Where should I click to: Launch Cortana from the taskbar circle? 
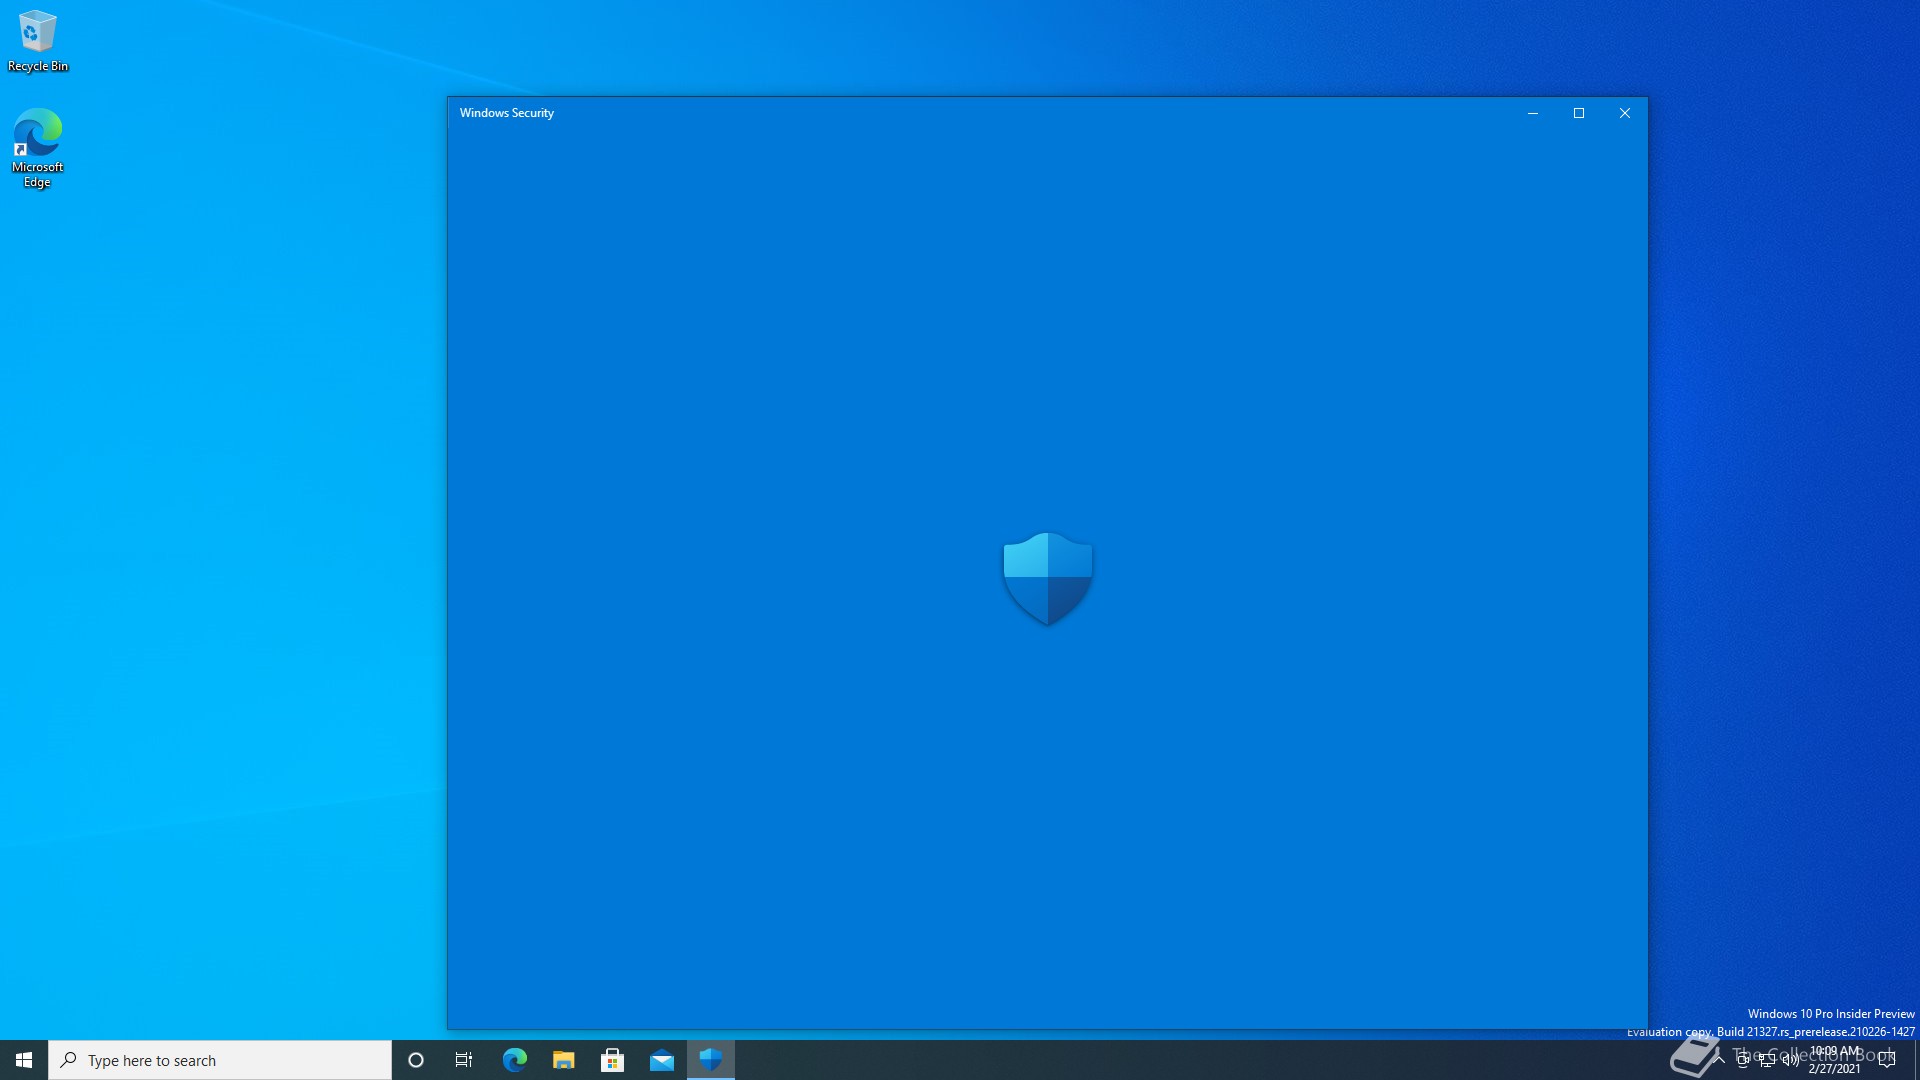point(416,1060)
